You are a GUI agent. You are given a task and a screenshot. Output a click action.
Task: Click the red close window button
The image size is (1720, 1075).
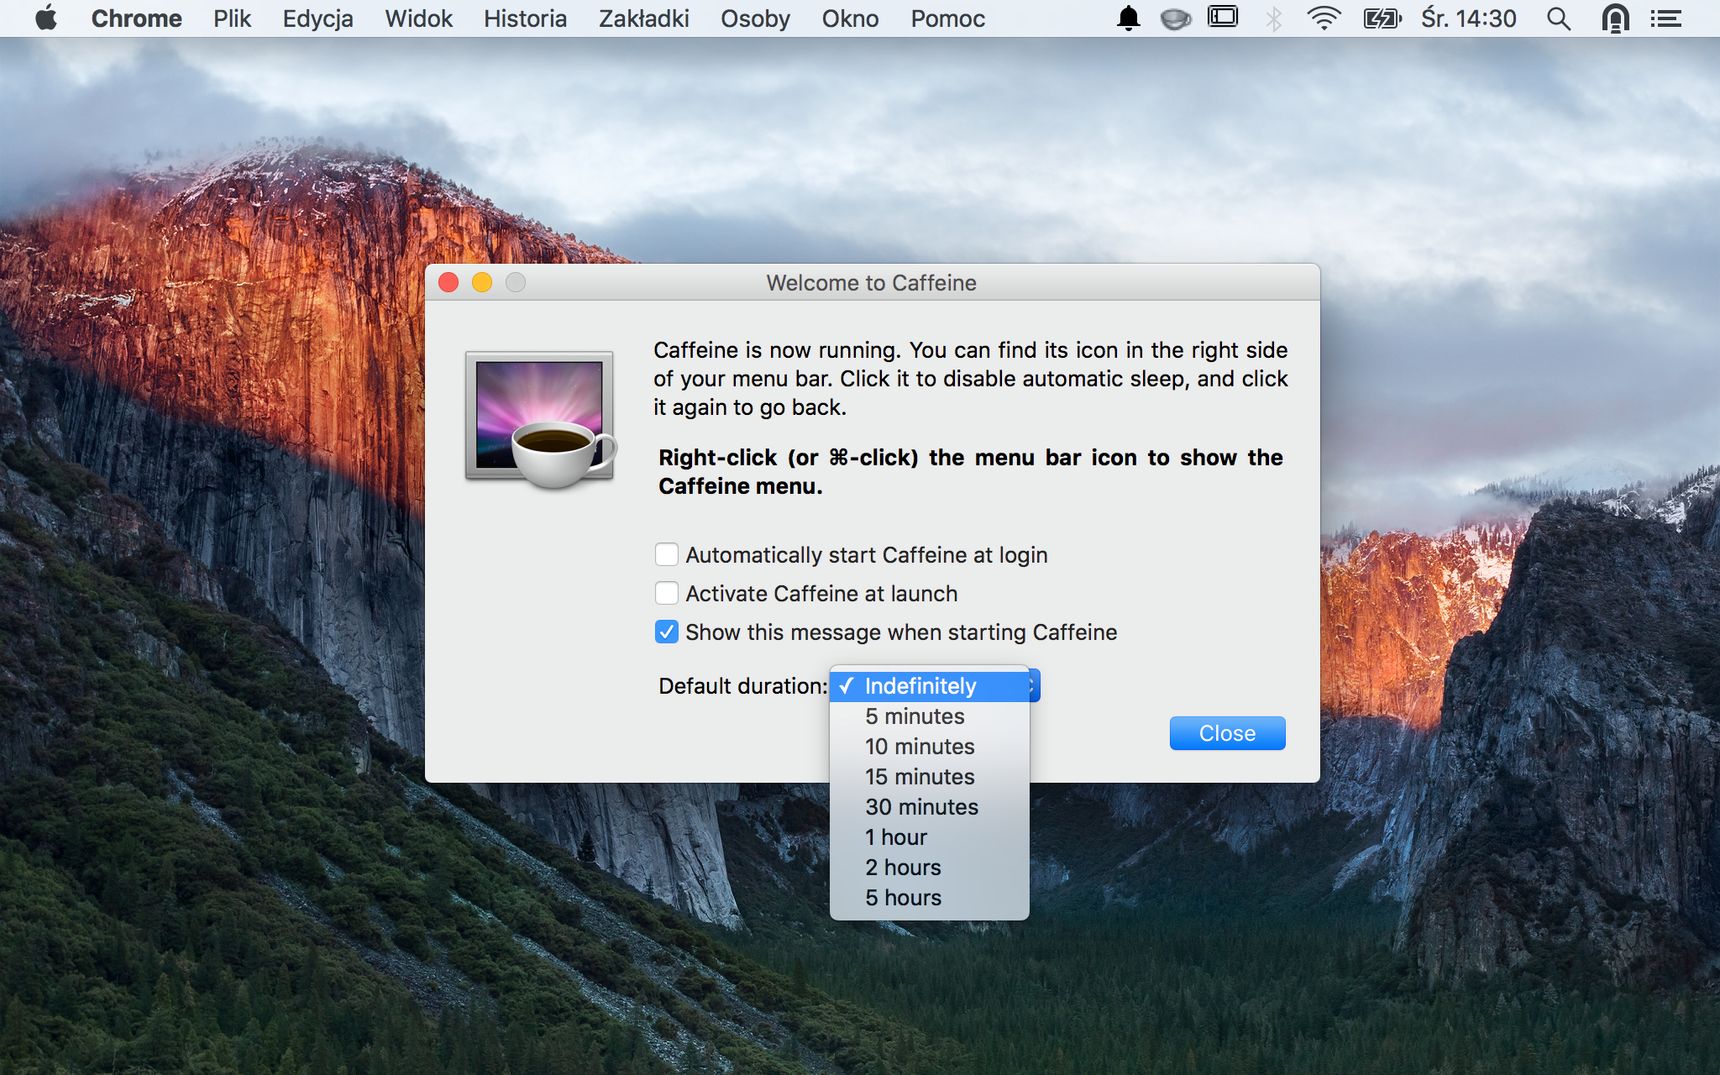449,283
